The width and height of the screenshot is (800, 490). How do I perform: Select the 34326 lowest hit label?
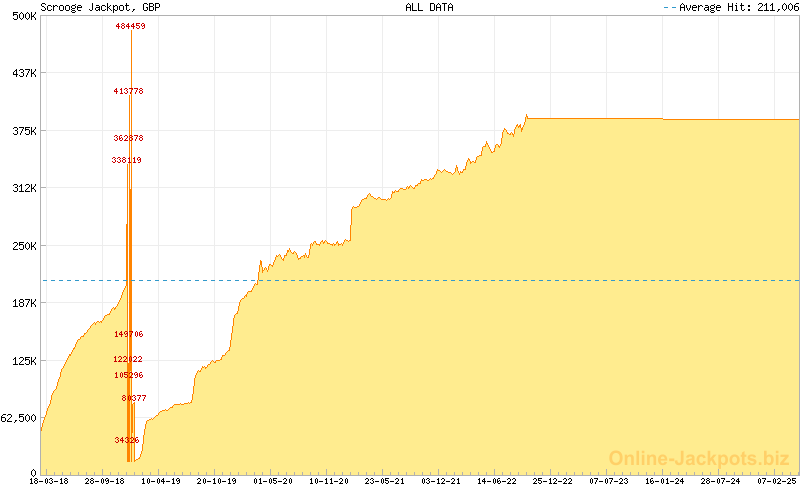[x=126, y=440]
